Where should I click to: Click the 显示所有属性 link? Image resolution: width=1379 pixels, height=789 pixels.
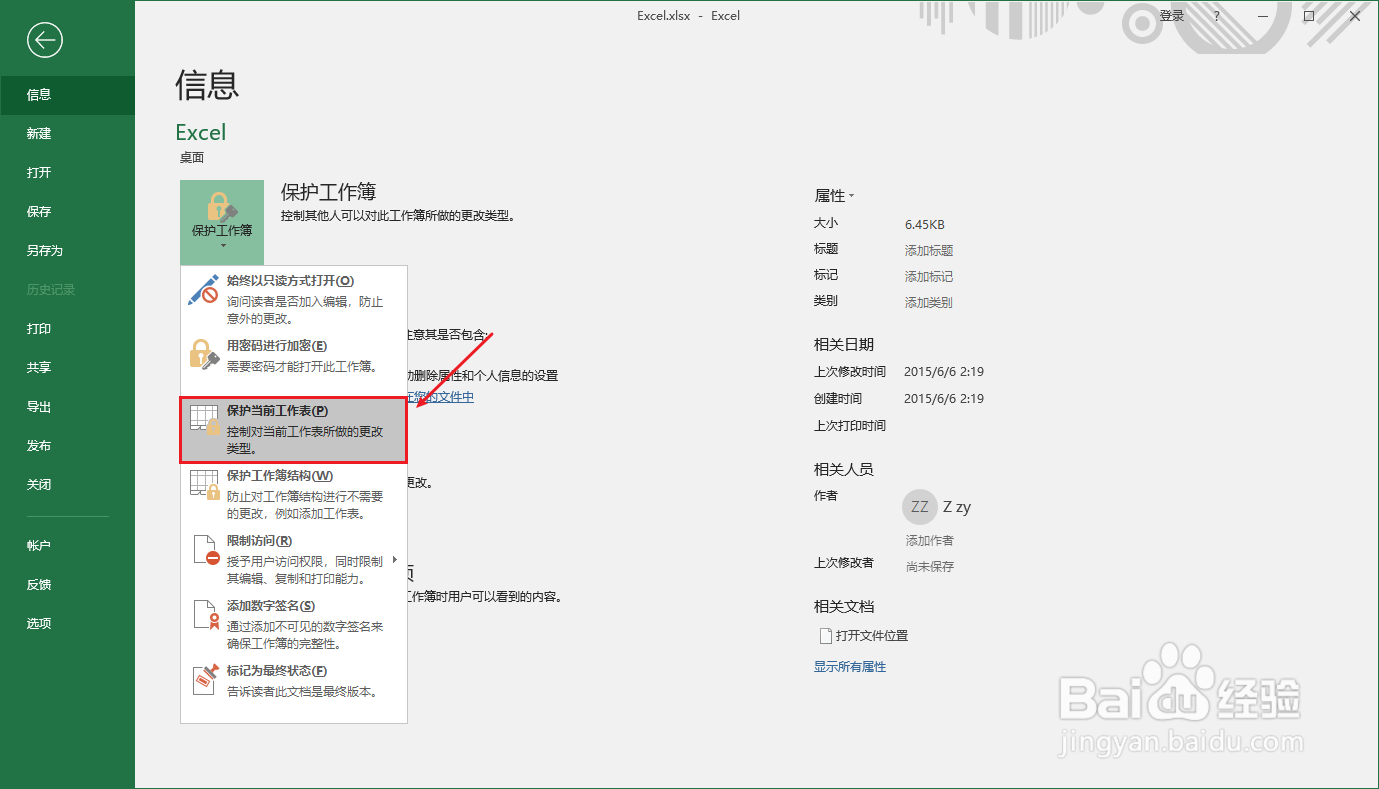pos(850,667)
